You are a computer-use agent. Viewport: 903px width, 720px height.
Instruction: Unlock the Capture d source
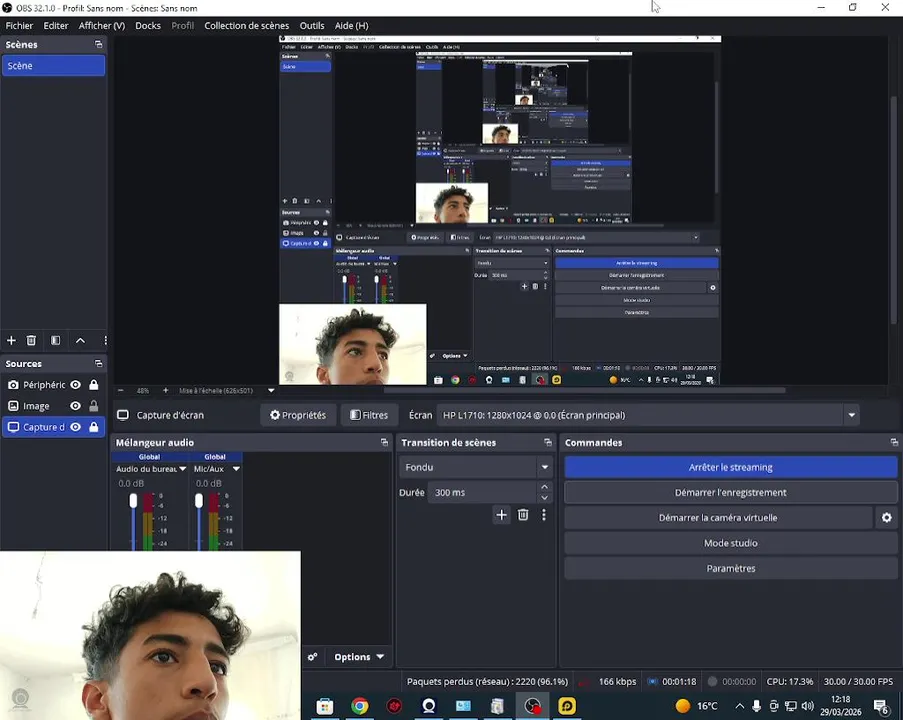[93, 427]
